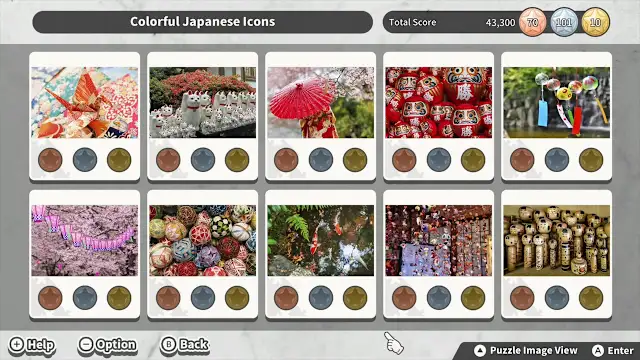The width and height of the screenshot is (640, 360).
Task: Open Help with the plus button
Action: click(32, 345)
